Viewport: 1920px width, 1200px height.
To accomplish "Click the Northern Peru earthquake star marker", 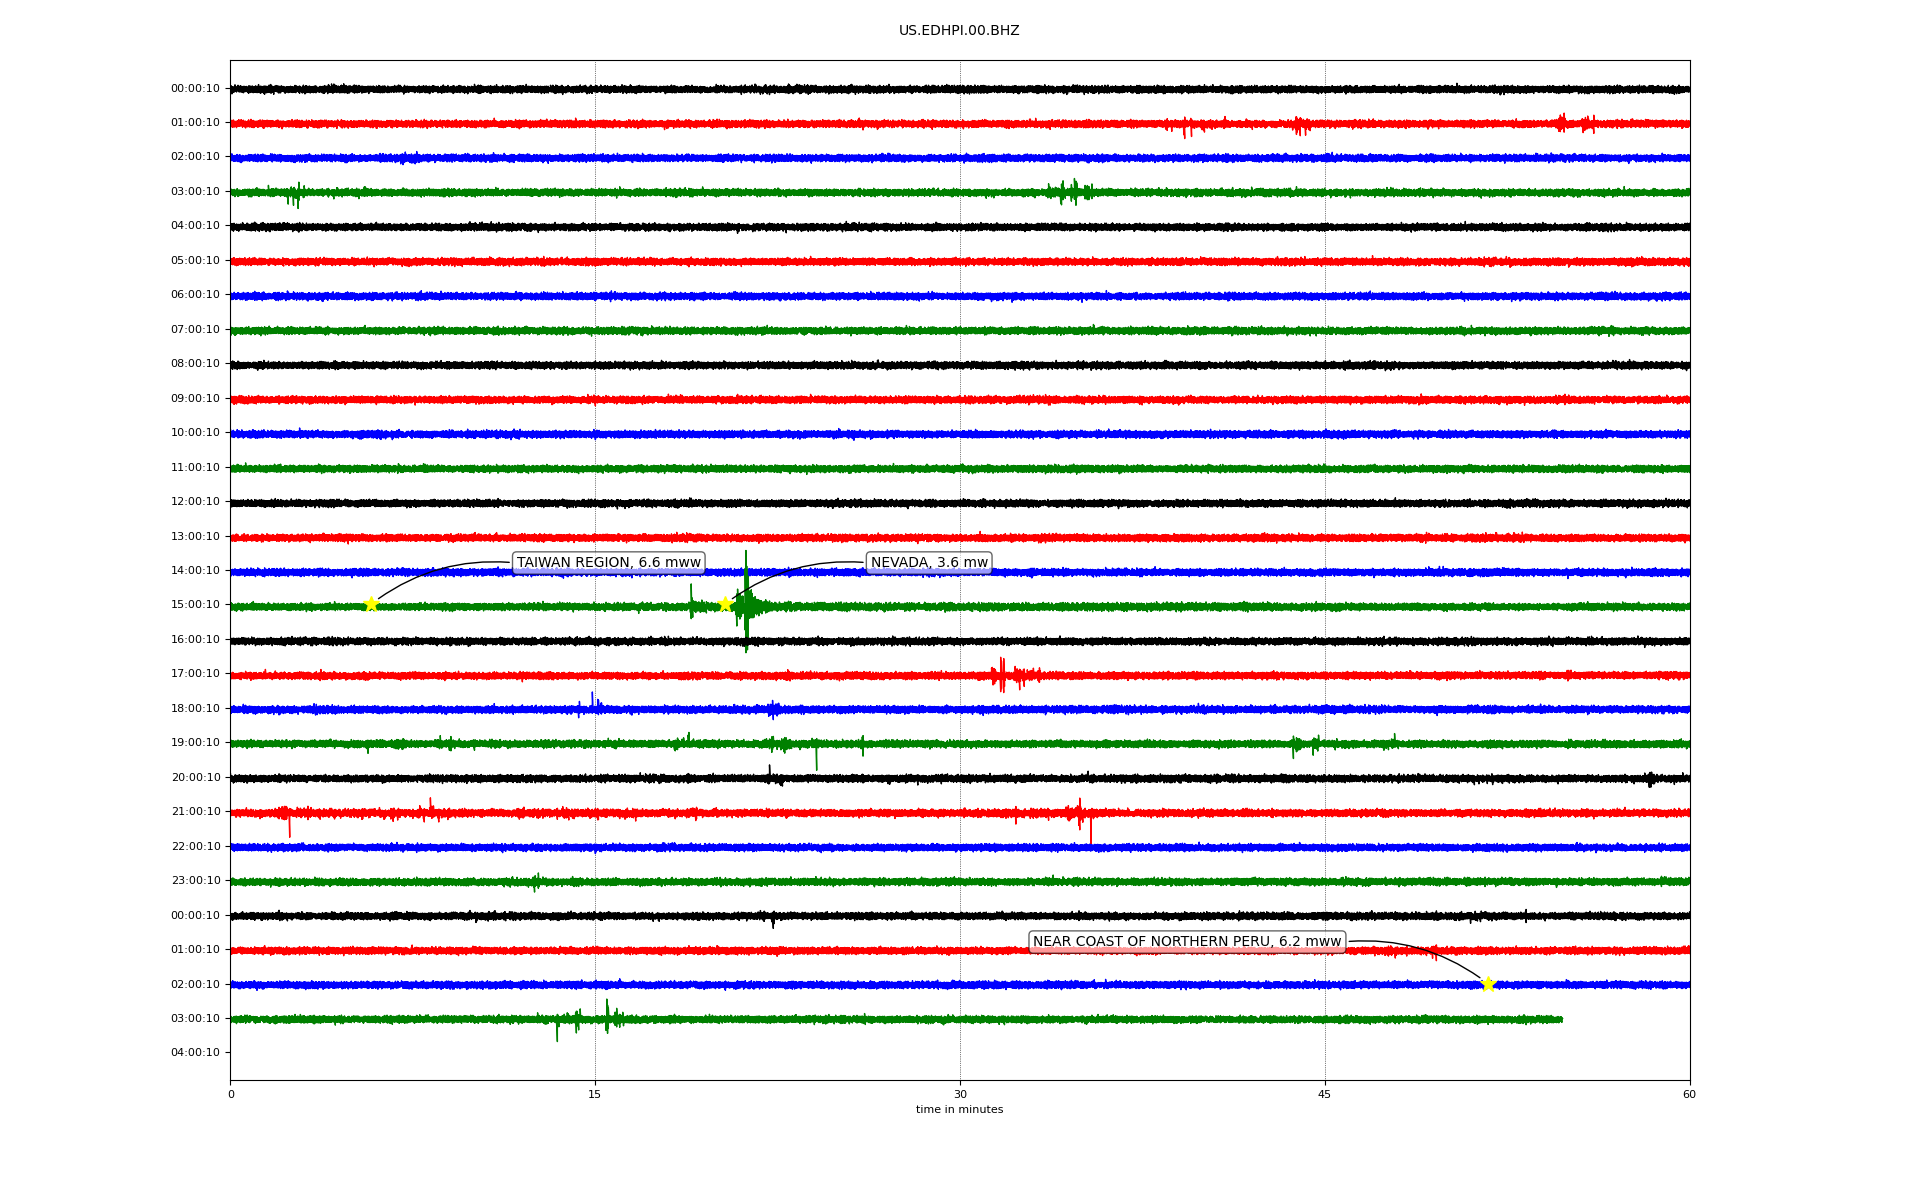I will 1488,984.
